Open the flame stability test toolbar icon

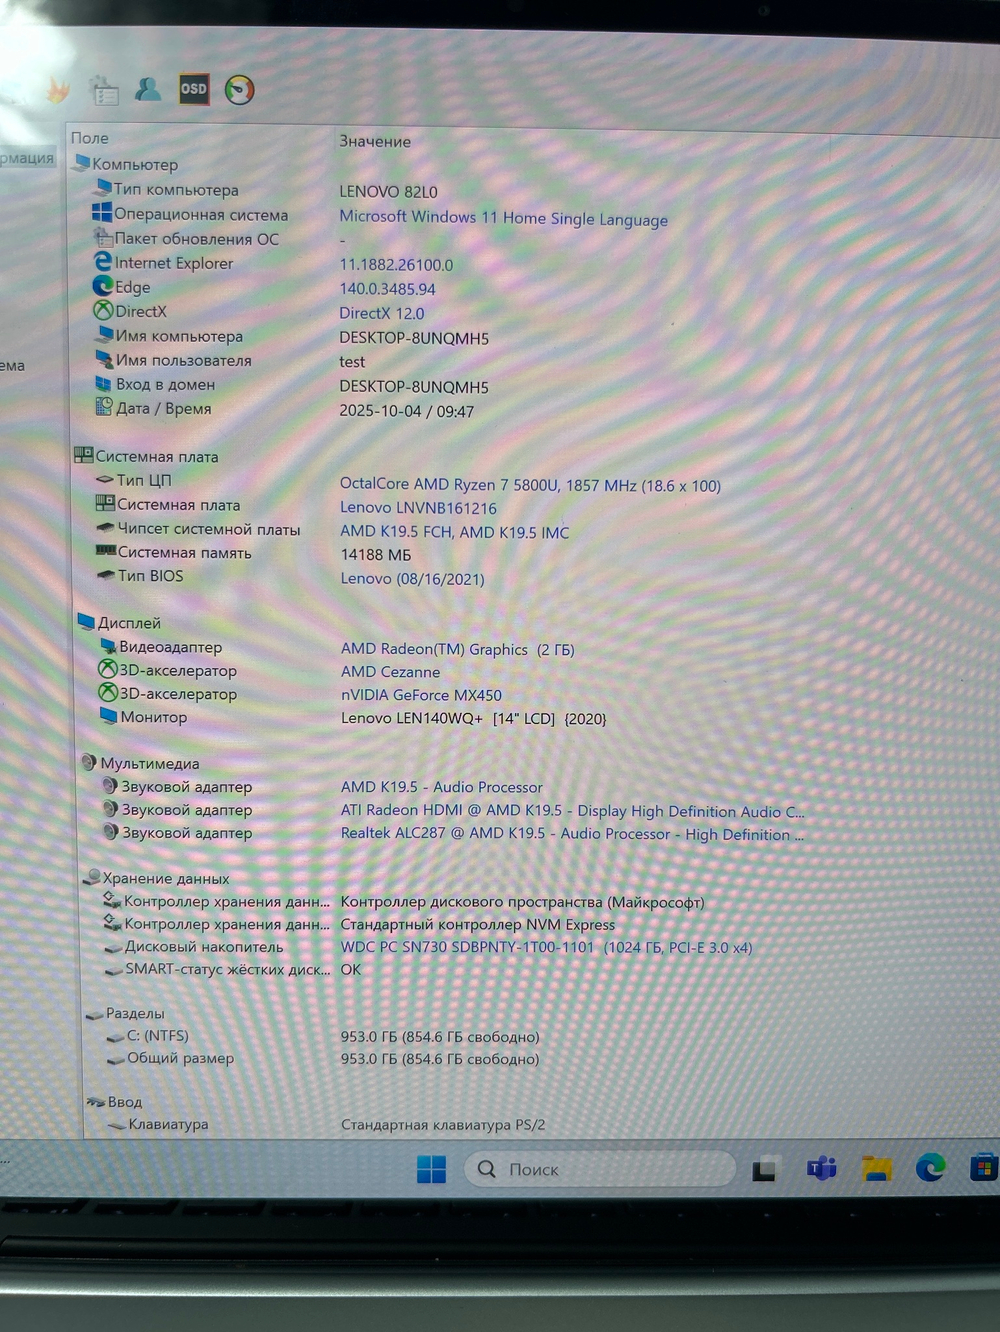[57, 90]
